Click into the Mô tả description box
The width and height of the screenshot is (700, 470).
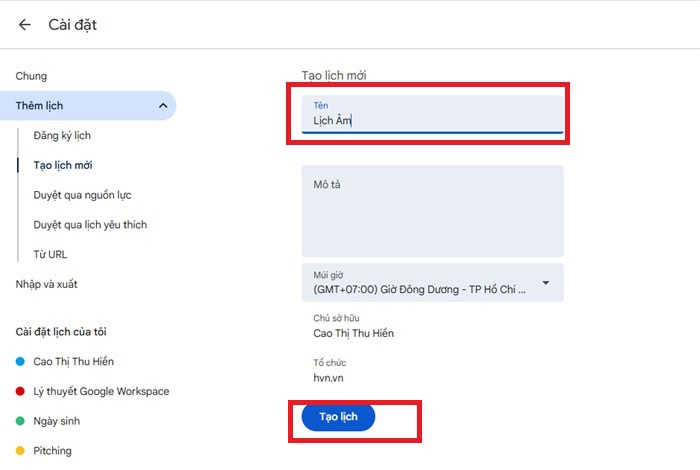[432, 211]
